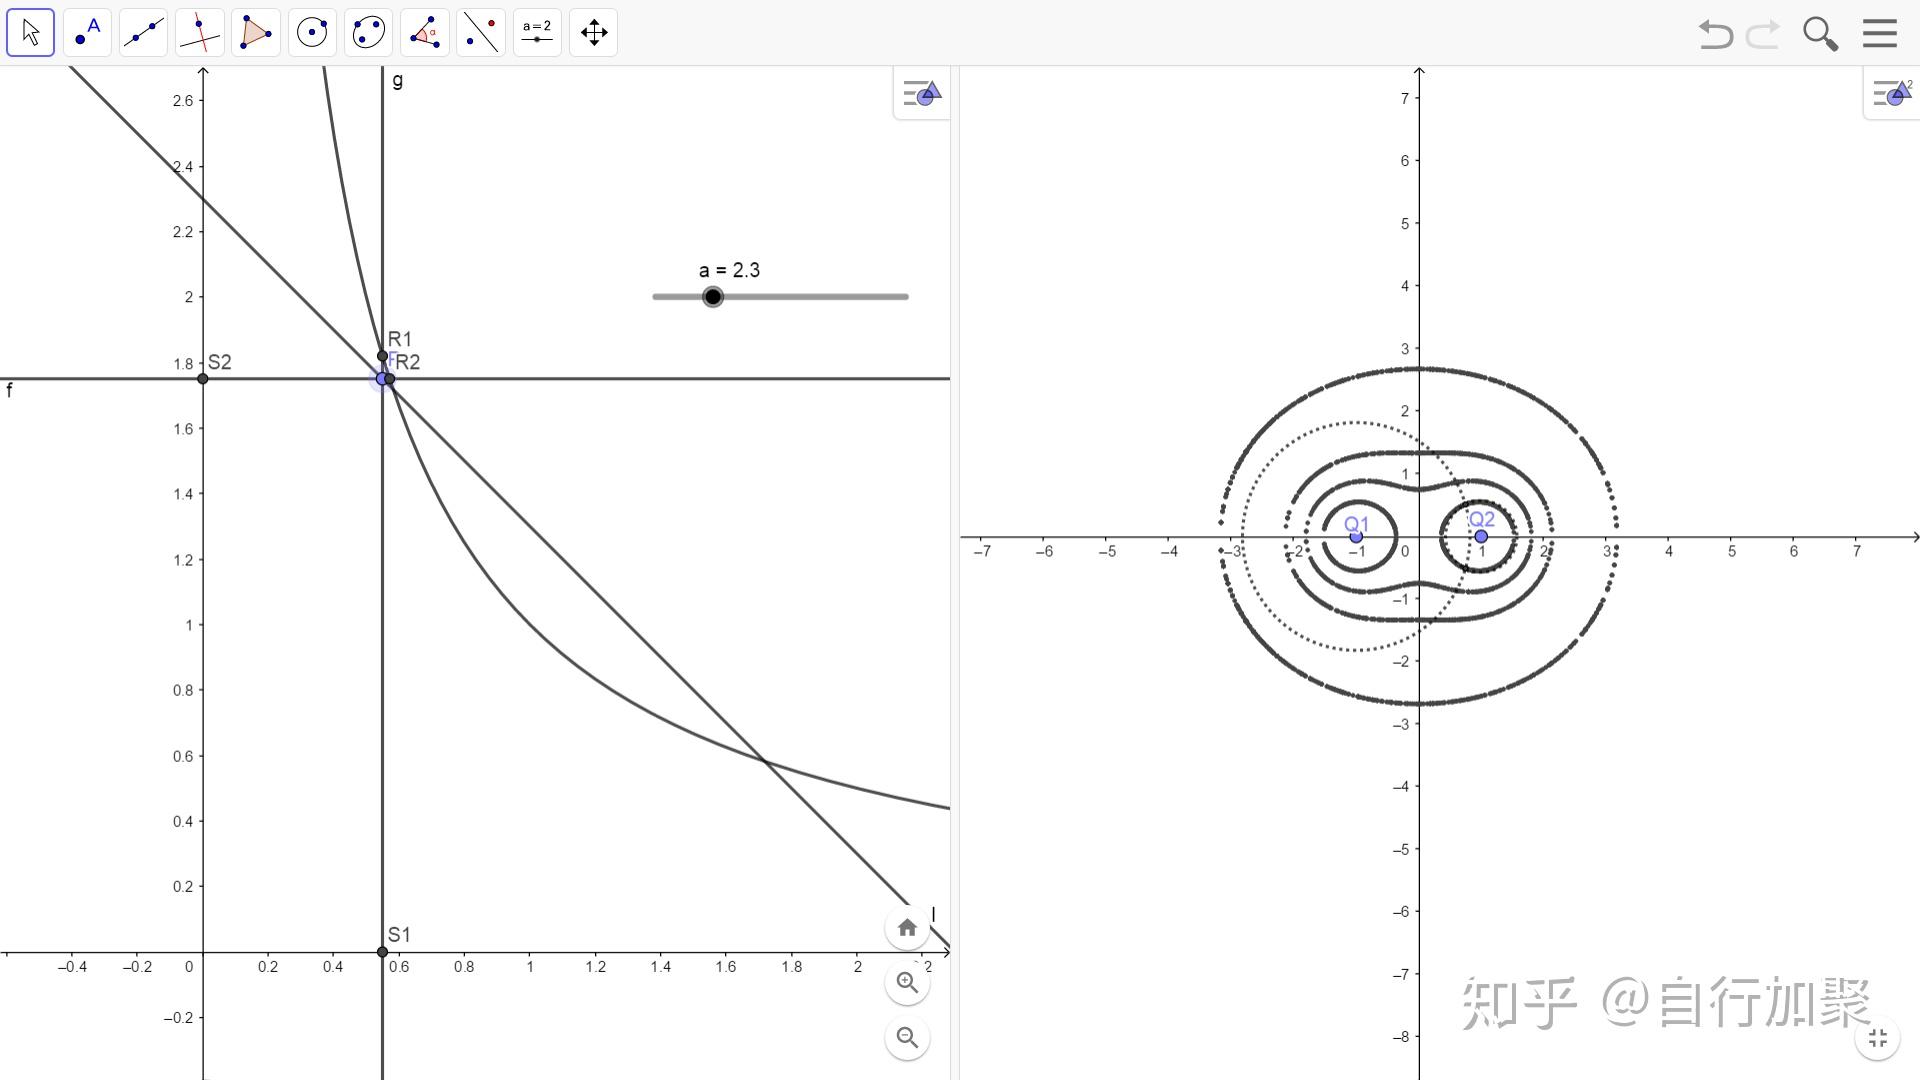This screenshot has height=1080, width=1920.
Task: Select the Perpendicular Line tool
Action: pyautogui.click(x=199, y=33)
